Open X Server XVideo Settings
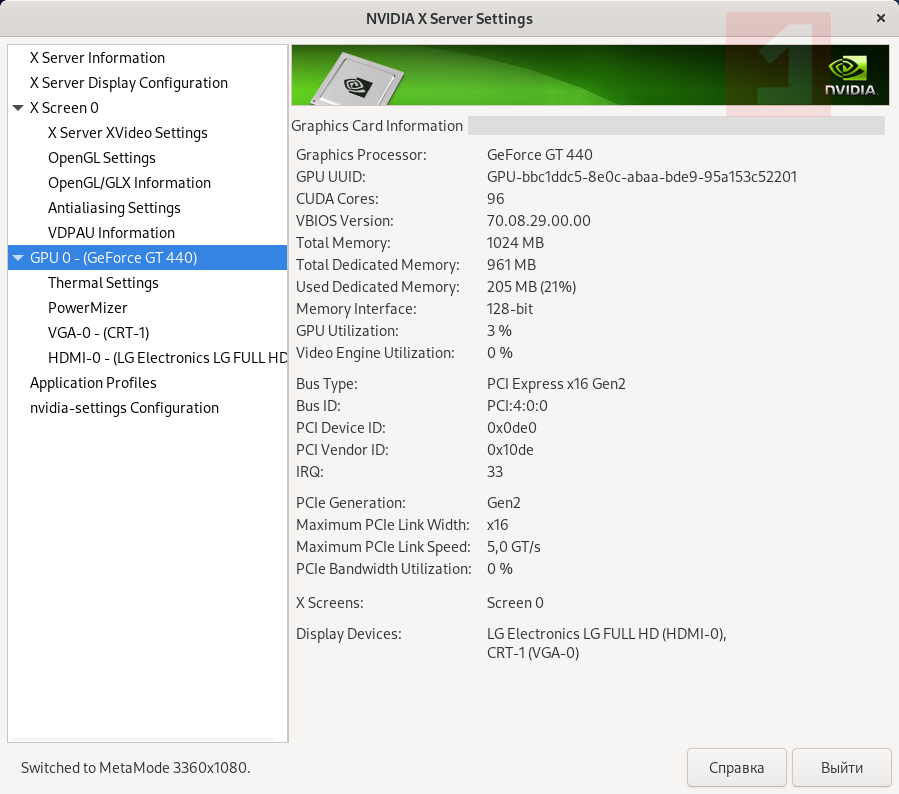Image resolution: width=899 pixels, height=794 pixels. point(127,133)
